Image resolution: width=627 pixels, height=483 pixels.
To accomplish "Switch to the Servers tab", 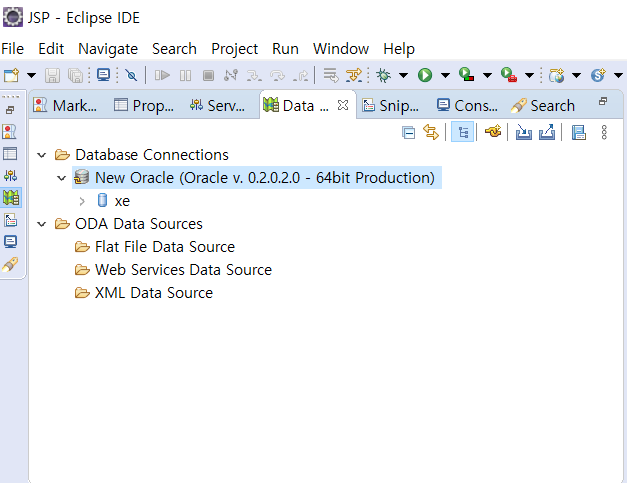I will (218, 106).
